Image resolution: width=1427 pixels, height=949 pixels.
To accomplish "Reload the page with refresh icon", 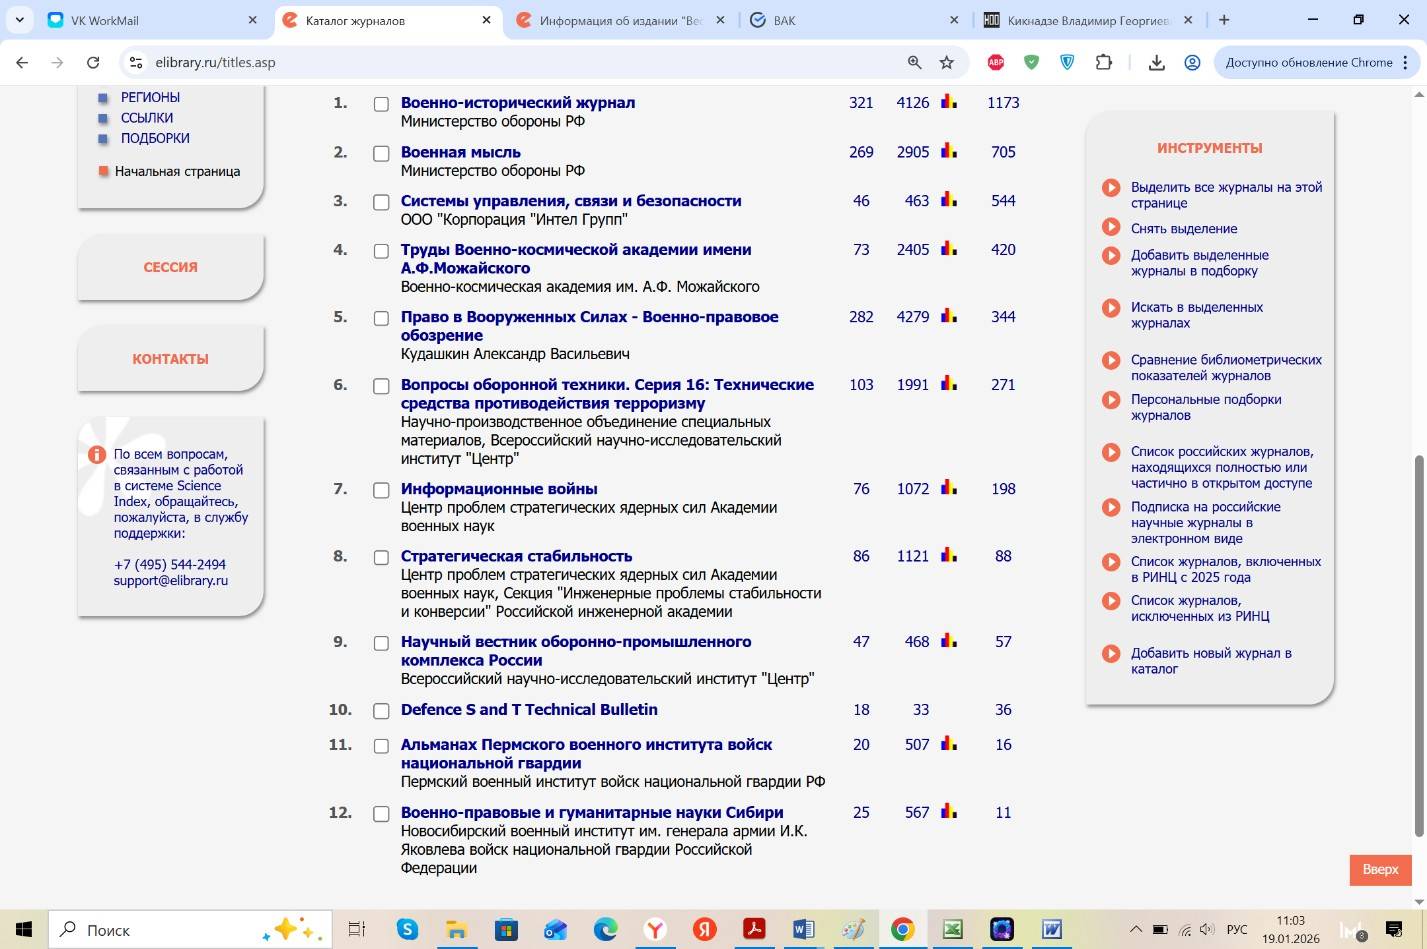I will (93, 62).
